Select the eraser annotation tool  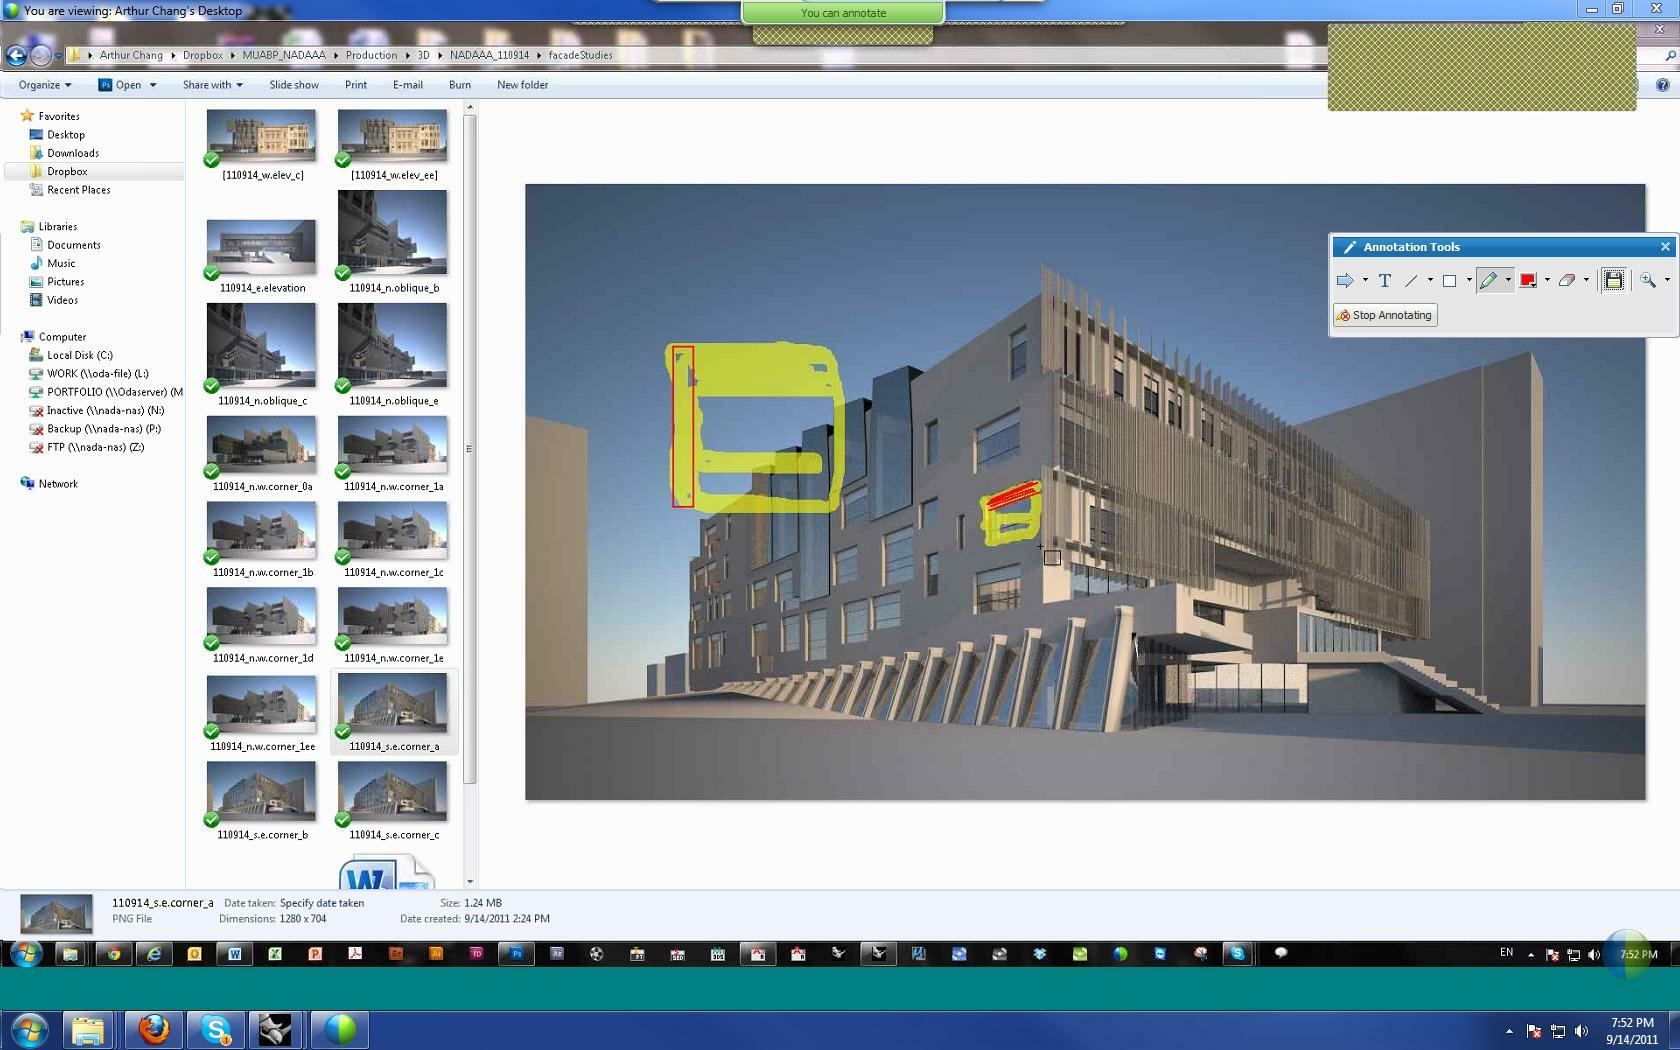[x=1567, y=281]
